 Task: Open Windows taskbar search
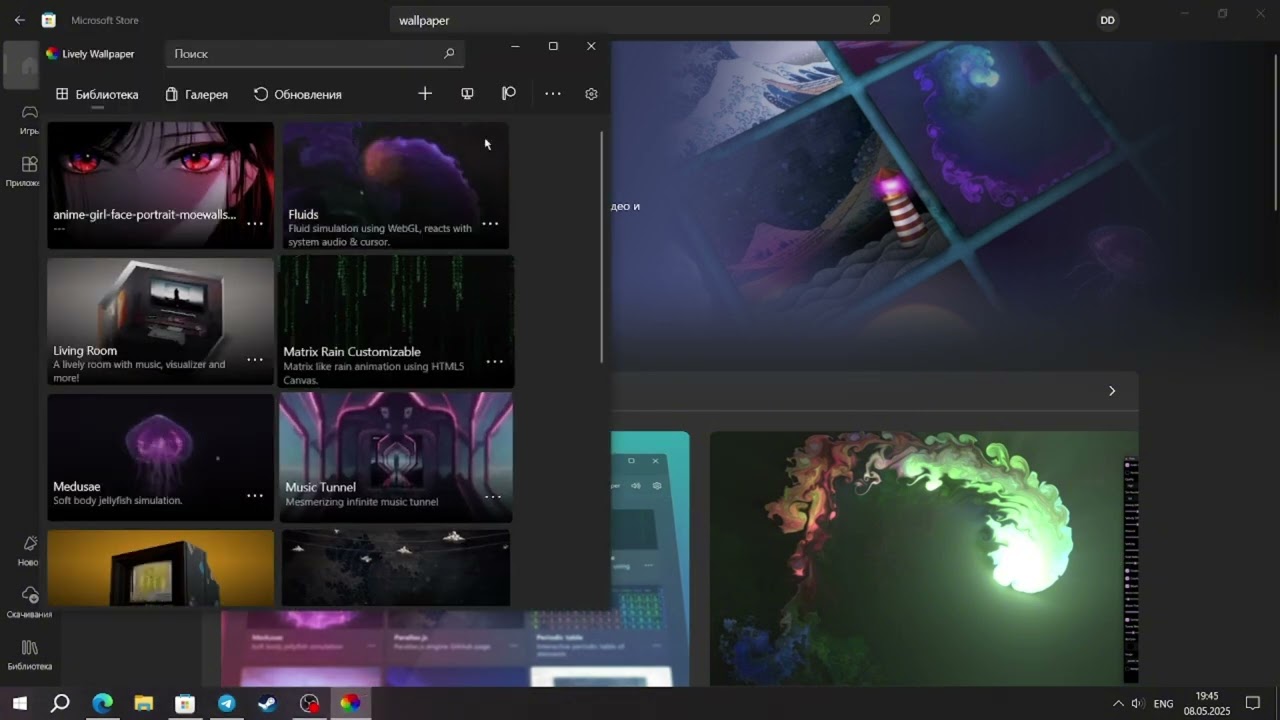(60, 703)
